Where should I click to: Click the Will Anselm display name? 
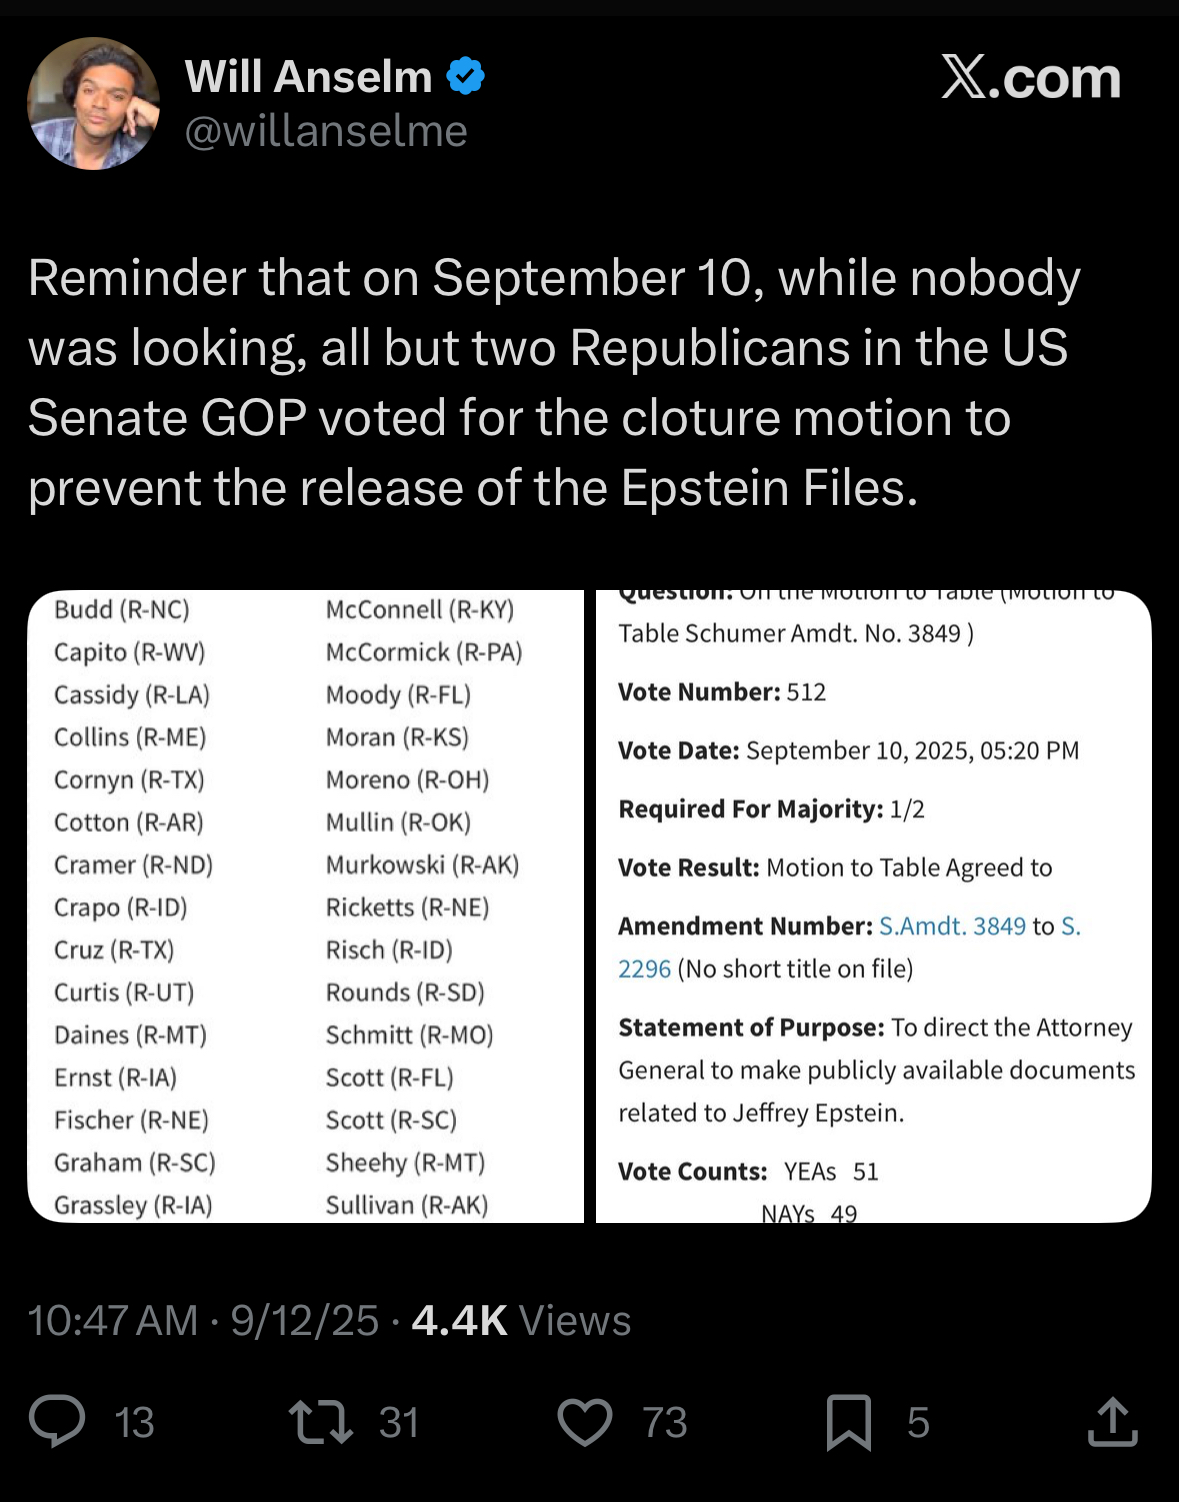tap(308, 76)
